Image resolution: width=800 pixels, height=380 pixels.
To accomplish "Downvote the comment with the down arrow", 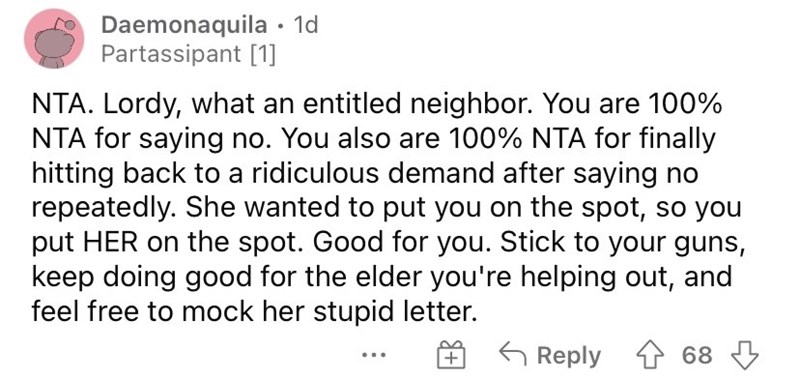I will click(745, 355).
